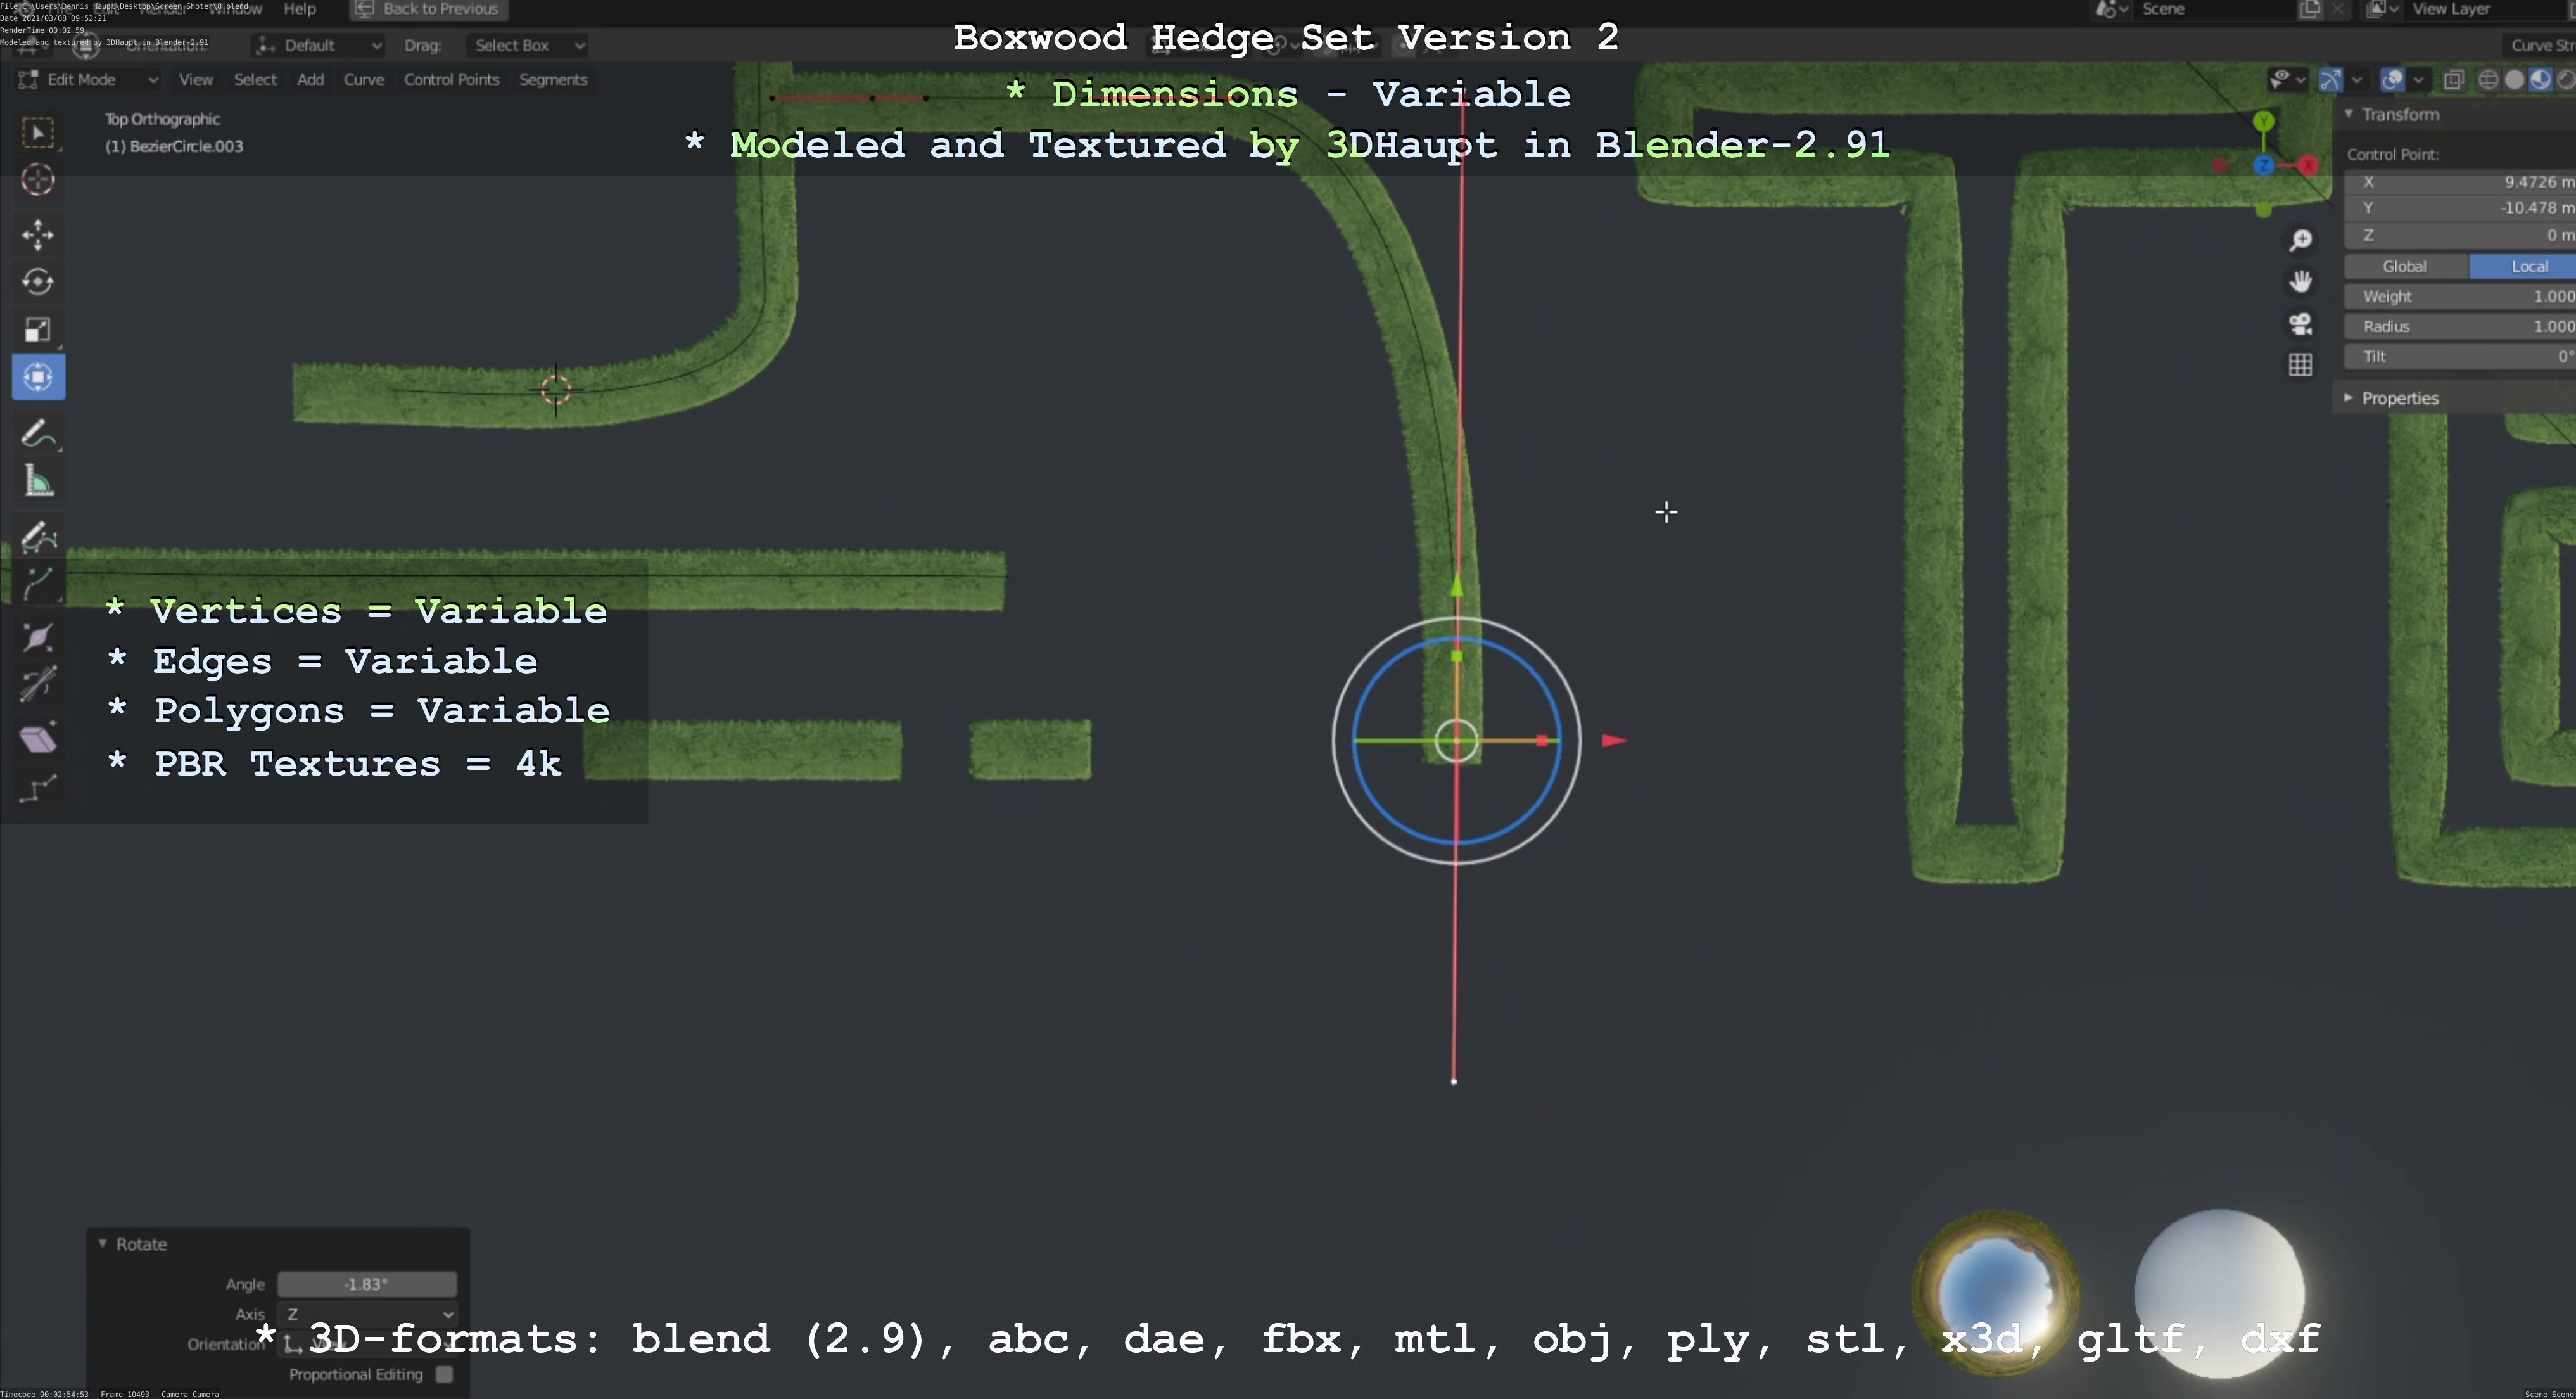The width and height of the screenshot is (2576, 1399).
Task: Click the camera view icon
Action: [2300, 324]
